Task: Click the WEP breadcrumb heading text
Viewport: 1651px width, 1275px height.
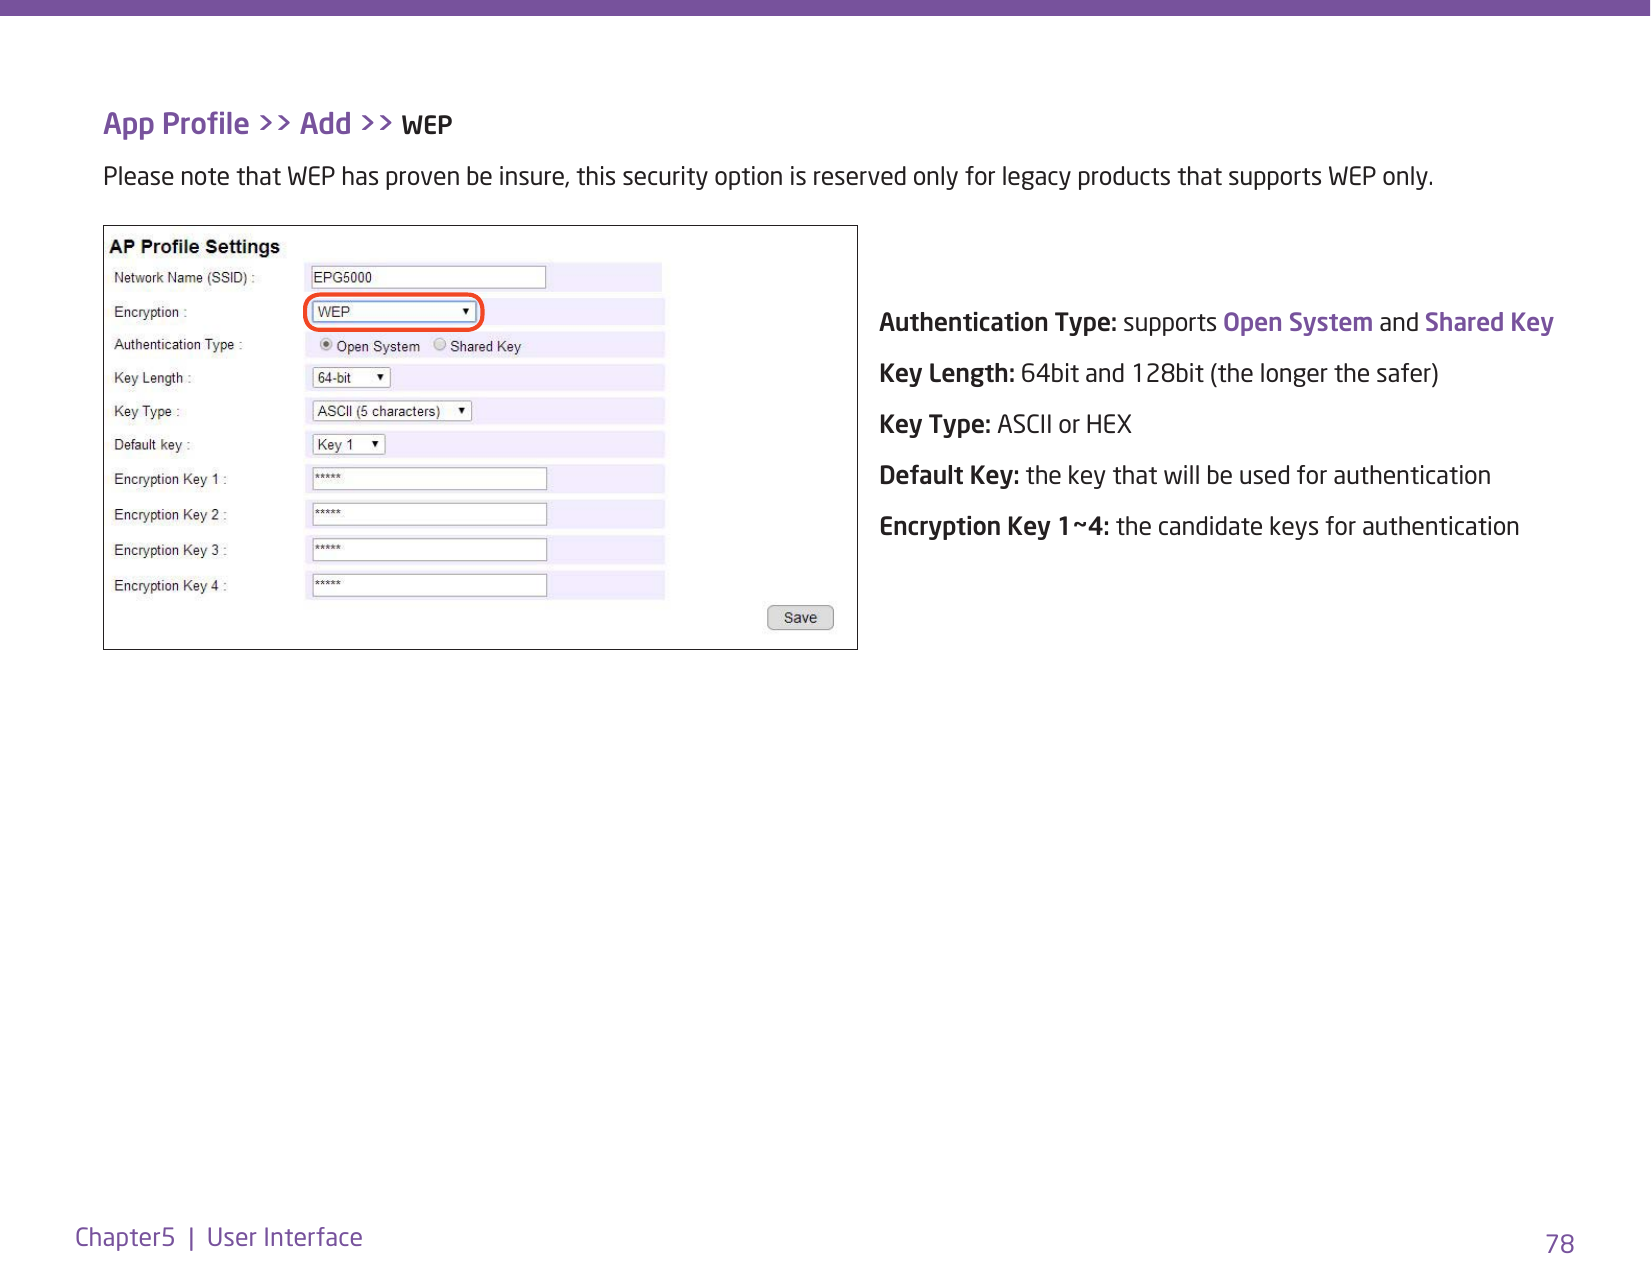Action: pos(427,125)
